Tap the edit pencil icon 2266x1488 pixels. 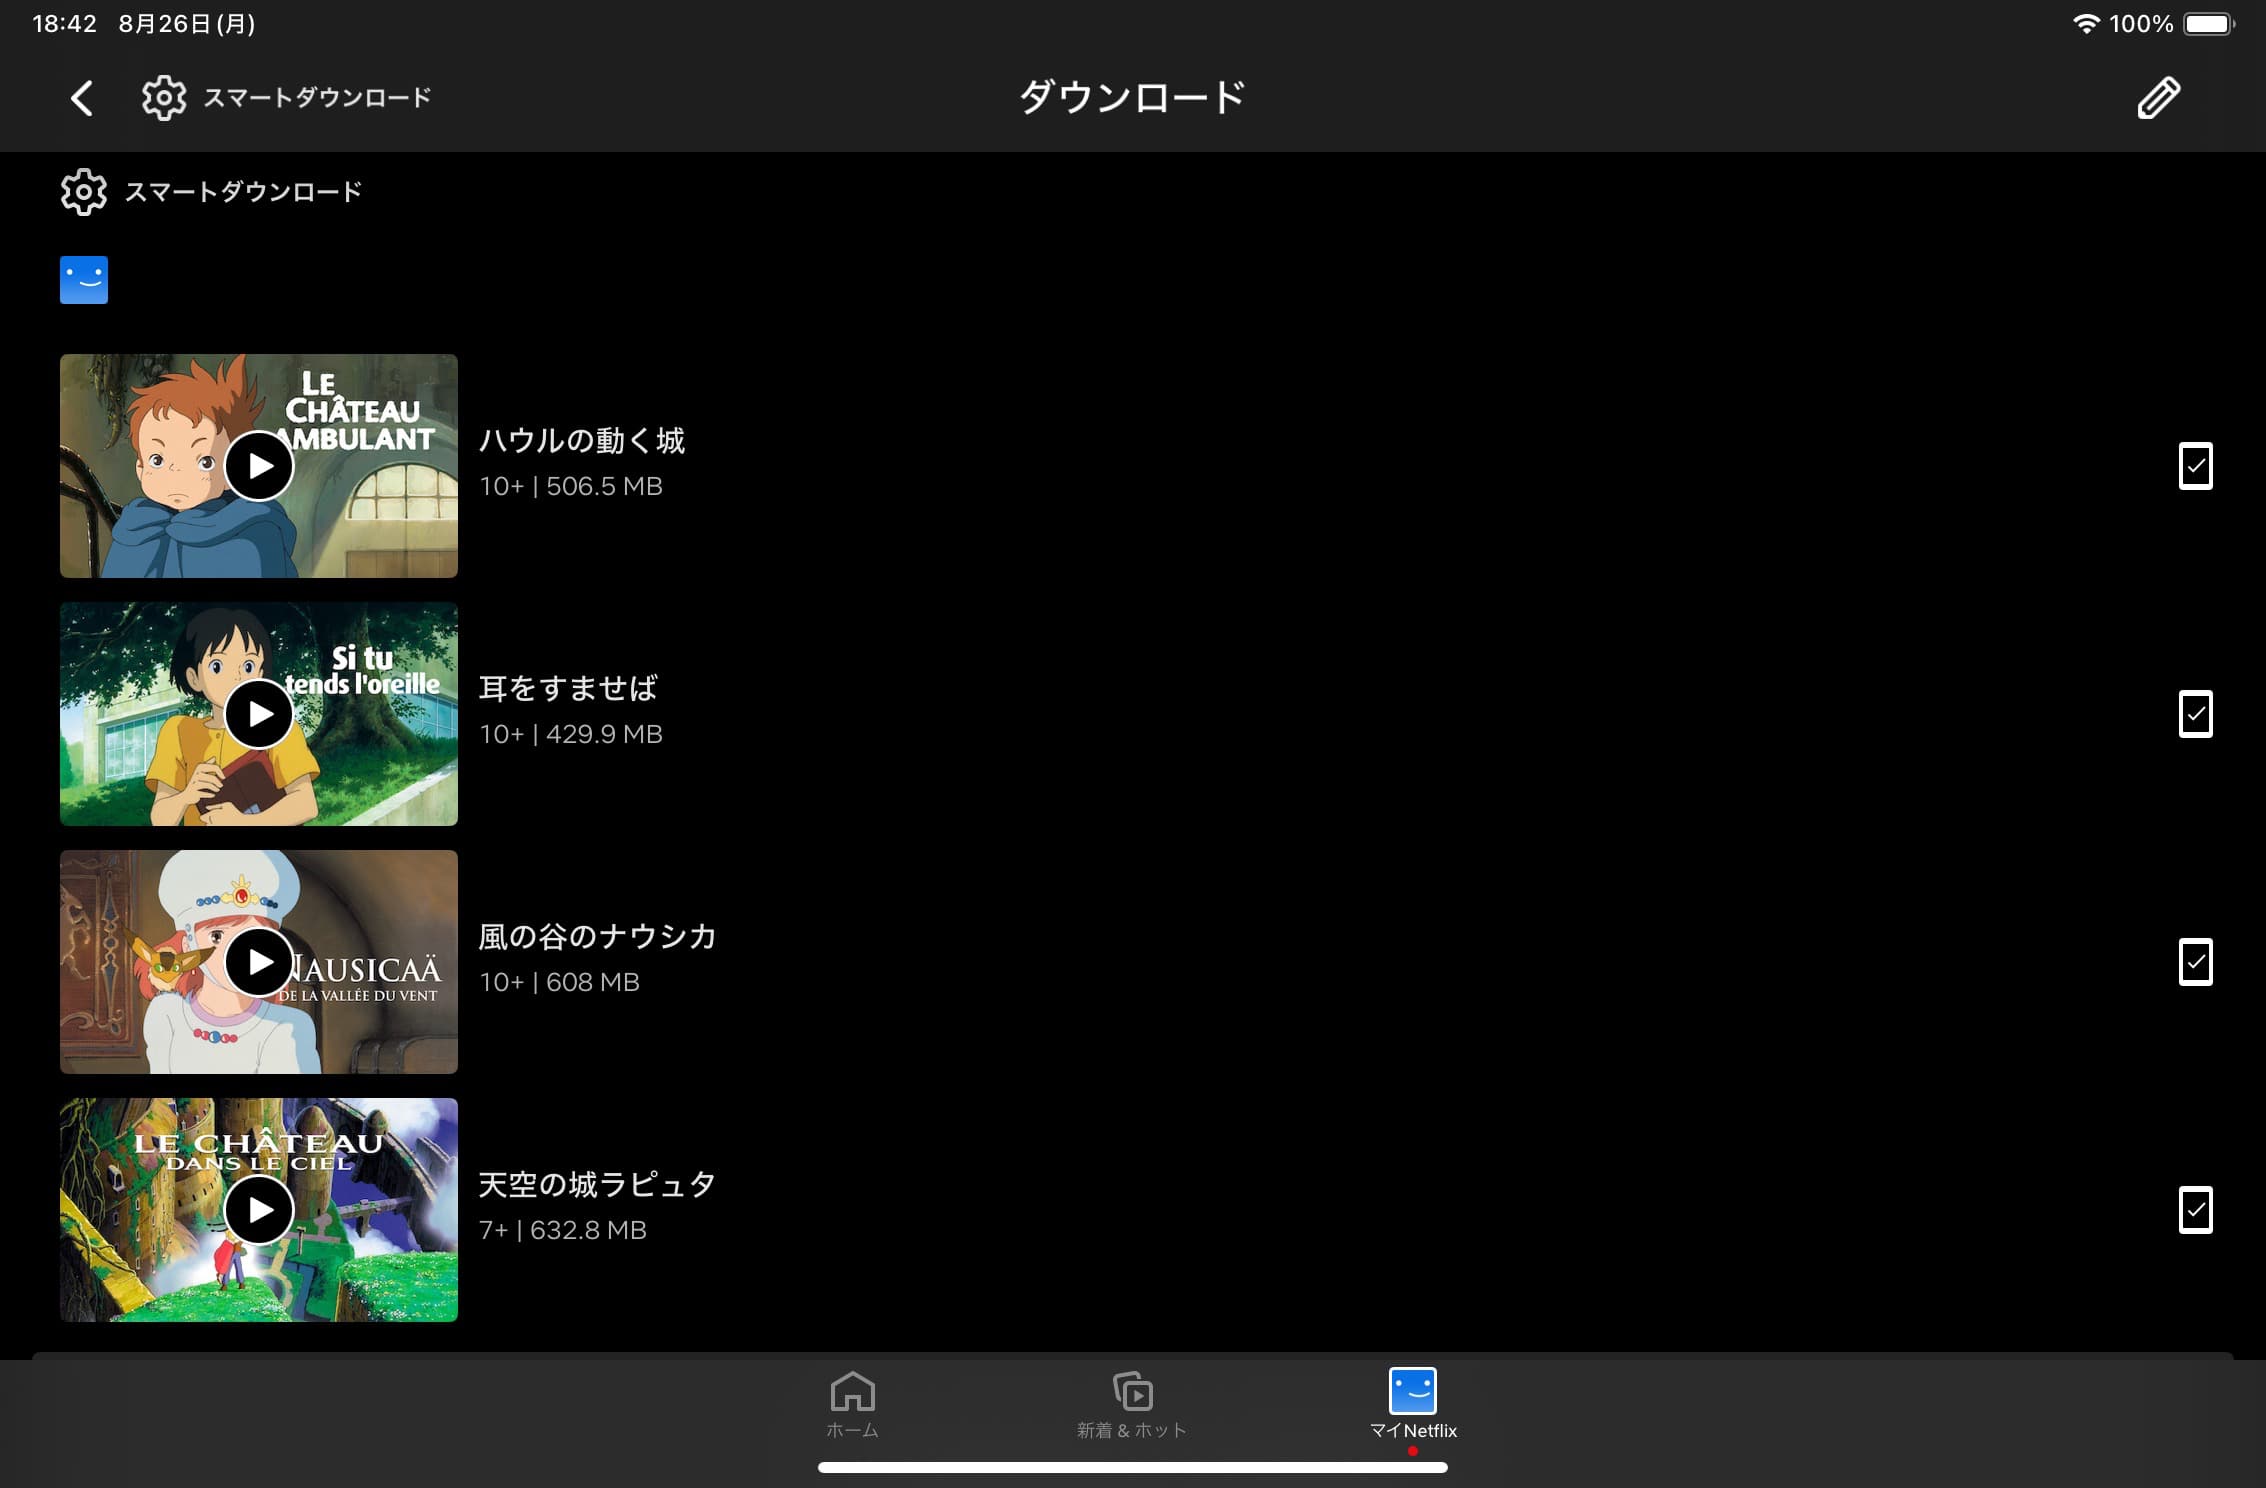(x=2158, y=96)
